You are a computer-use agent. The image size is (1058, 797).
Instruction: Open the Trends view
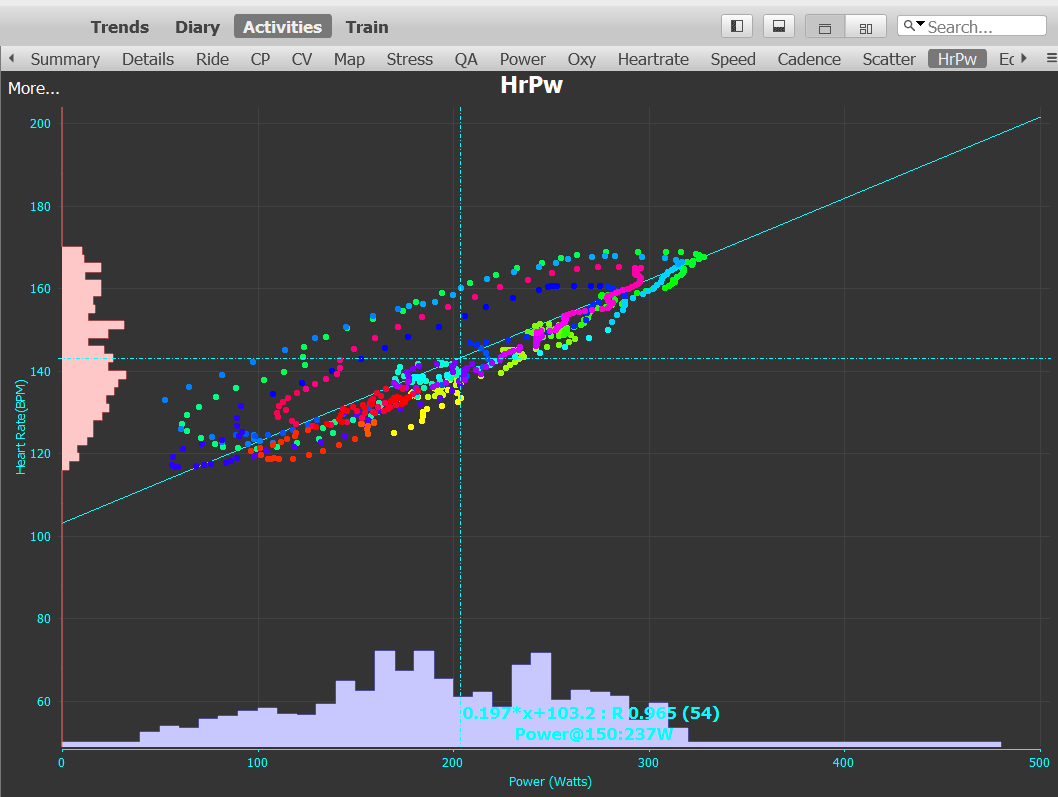tap(120, 27)
